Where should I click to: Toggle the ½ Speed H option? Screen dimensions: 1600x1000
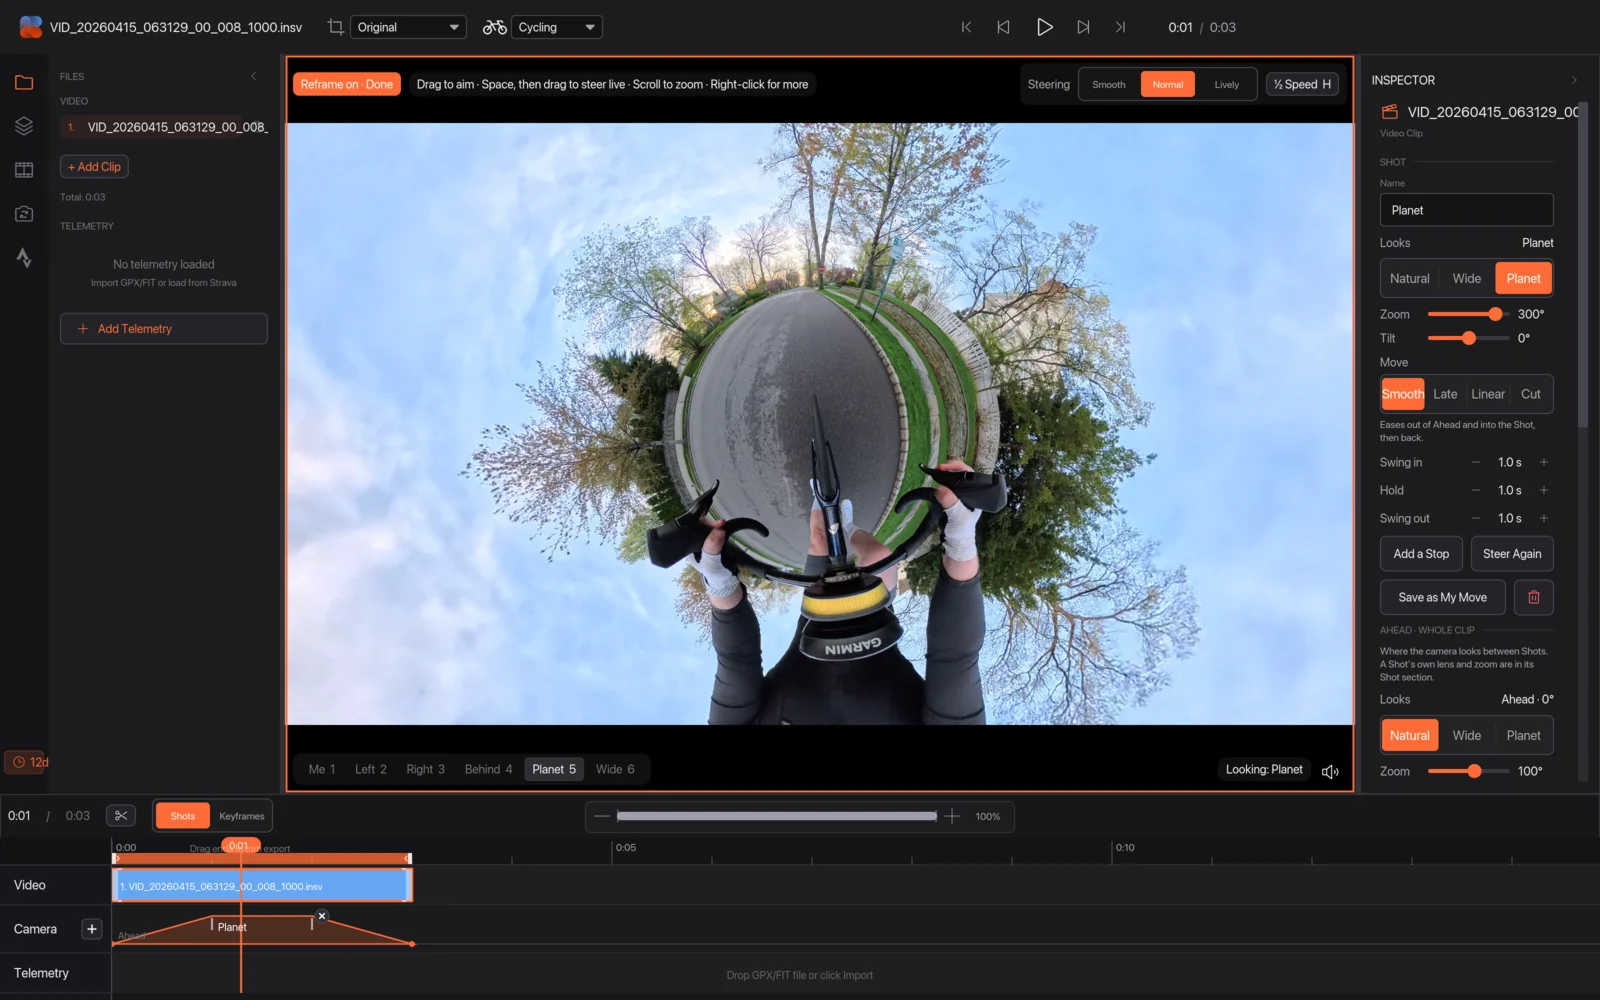[x=1302, y=84]
